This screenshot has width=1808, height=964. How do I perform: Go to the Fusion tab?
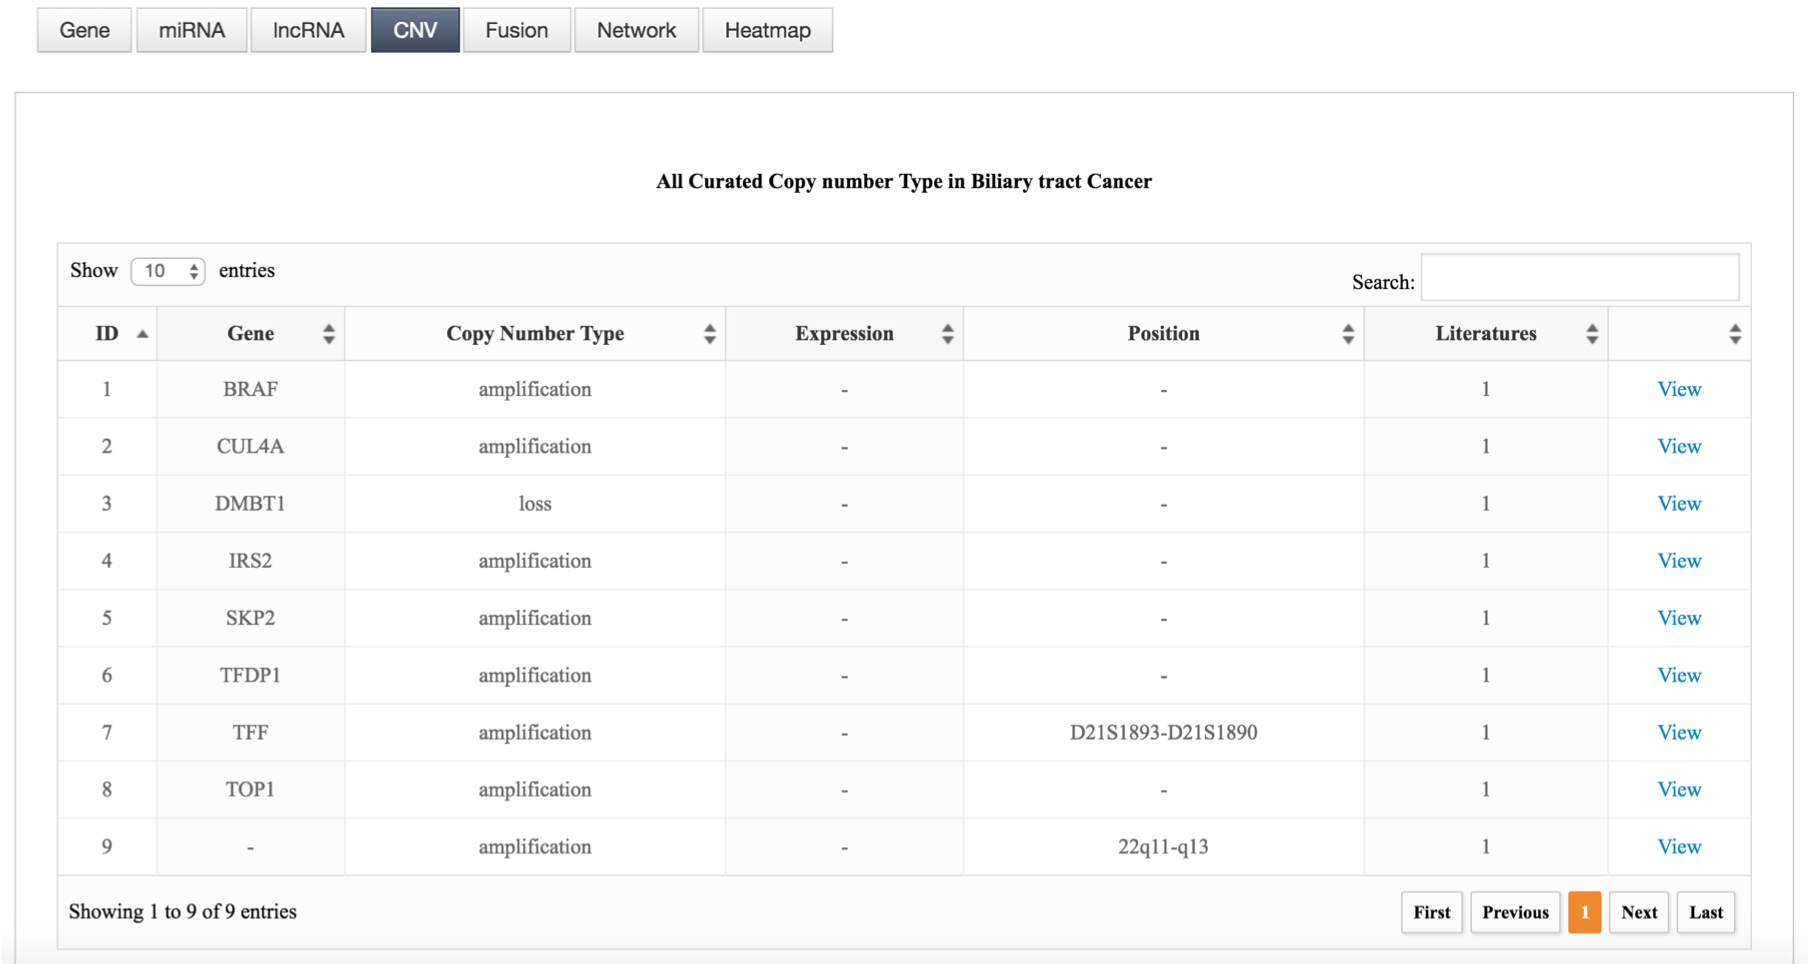516,30
